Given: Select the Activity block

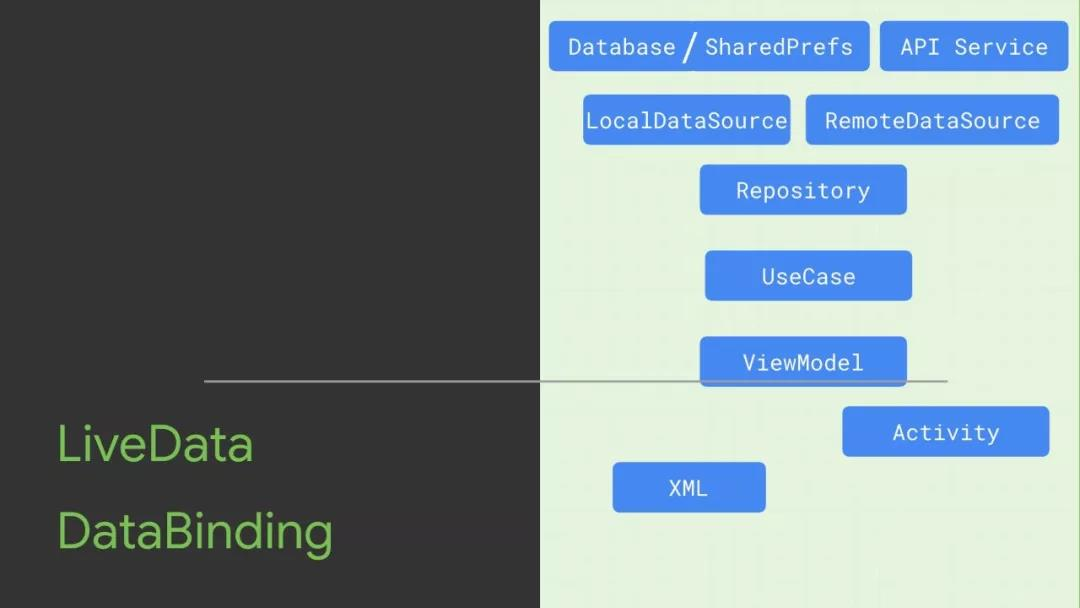Looking at the screenshot, I should [946, 432].
